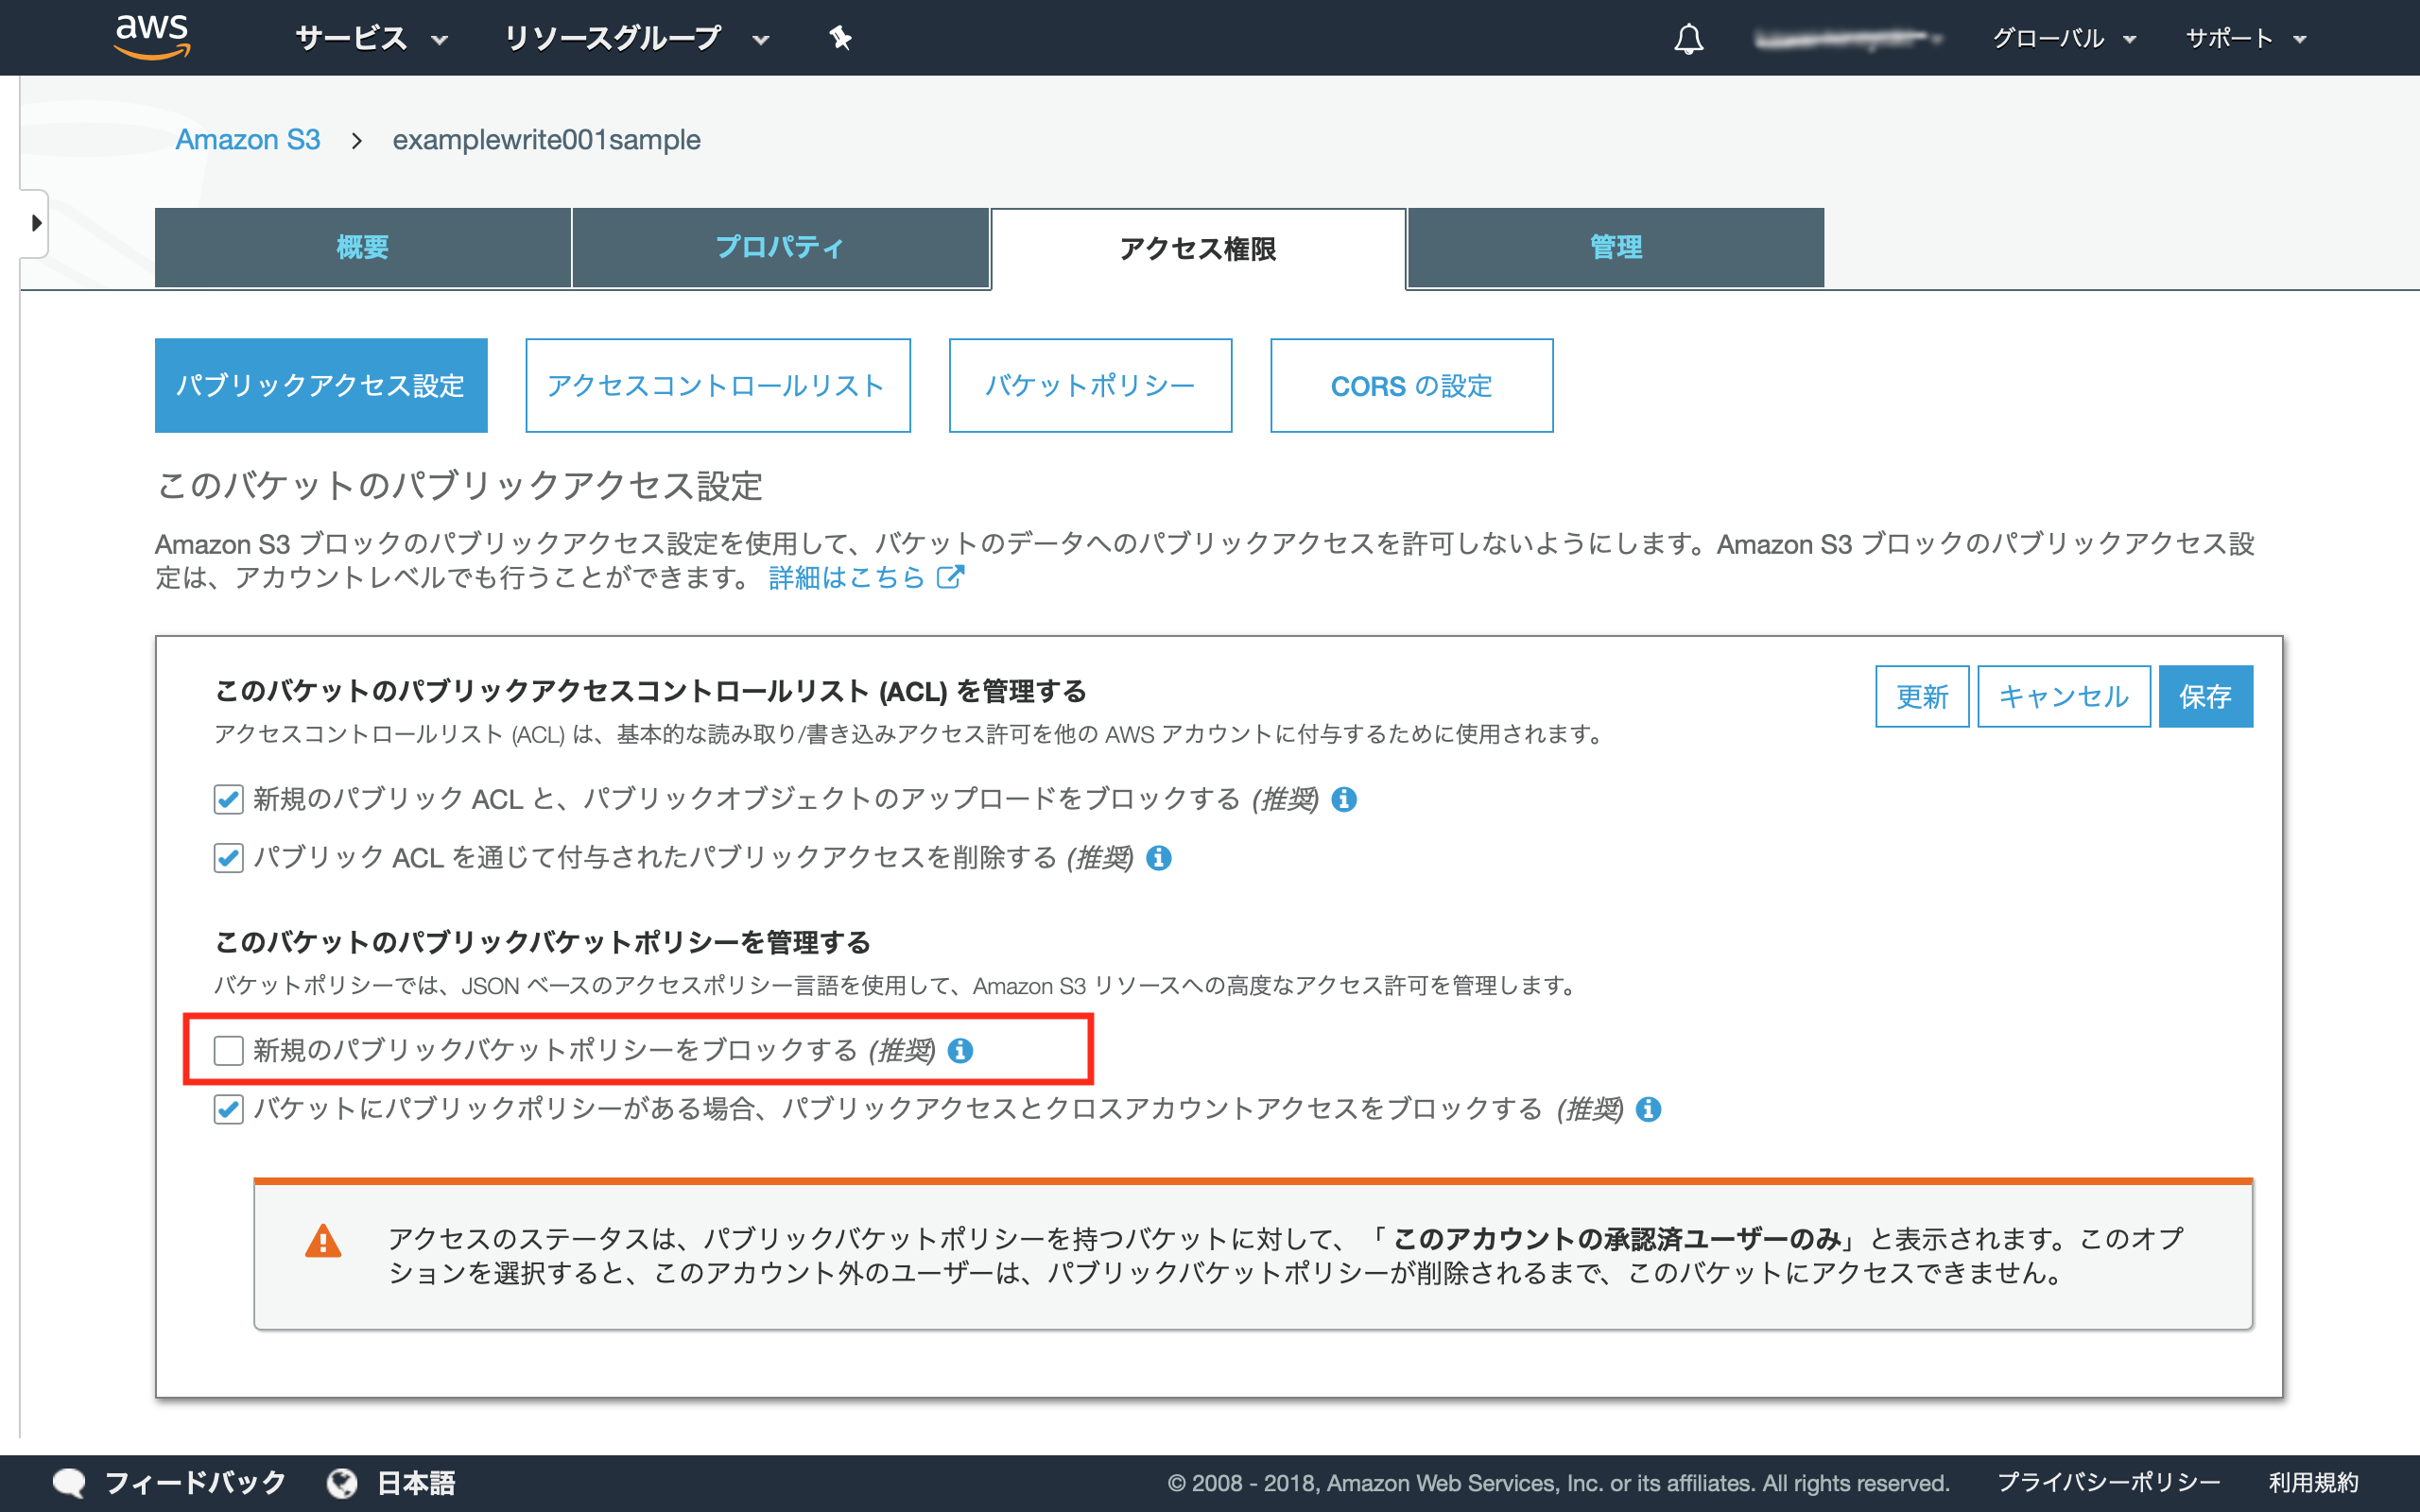Click heading このバケットのパブリックバケットポリシーを管理する
The height and width of the screenshot is (1512, 2420).
543,942
